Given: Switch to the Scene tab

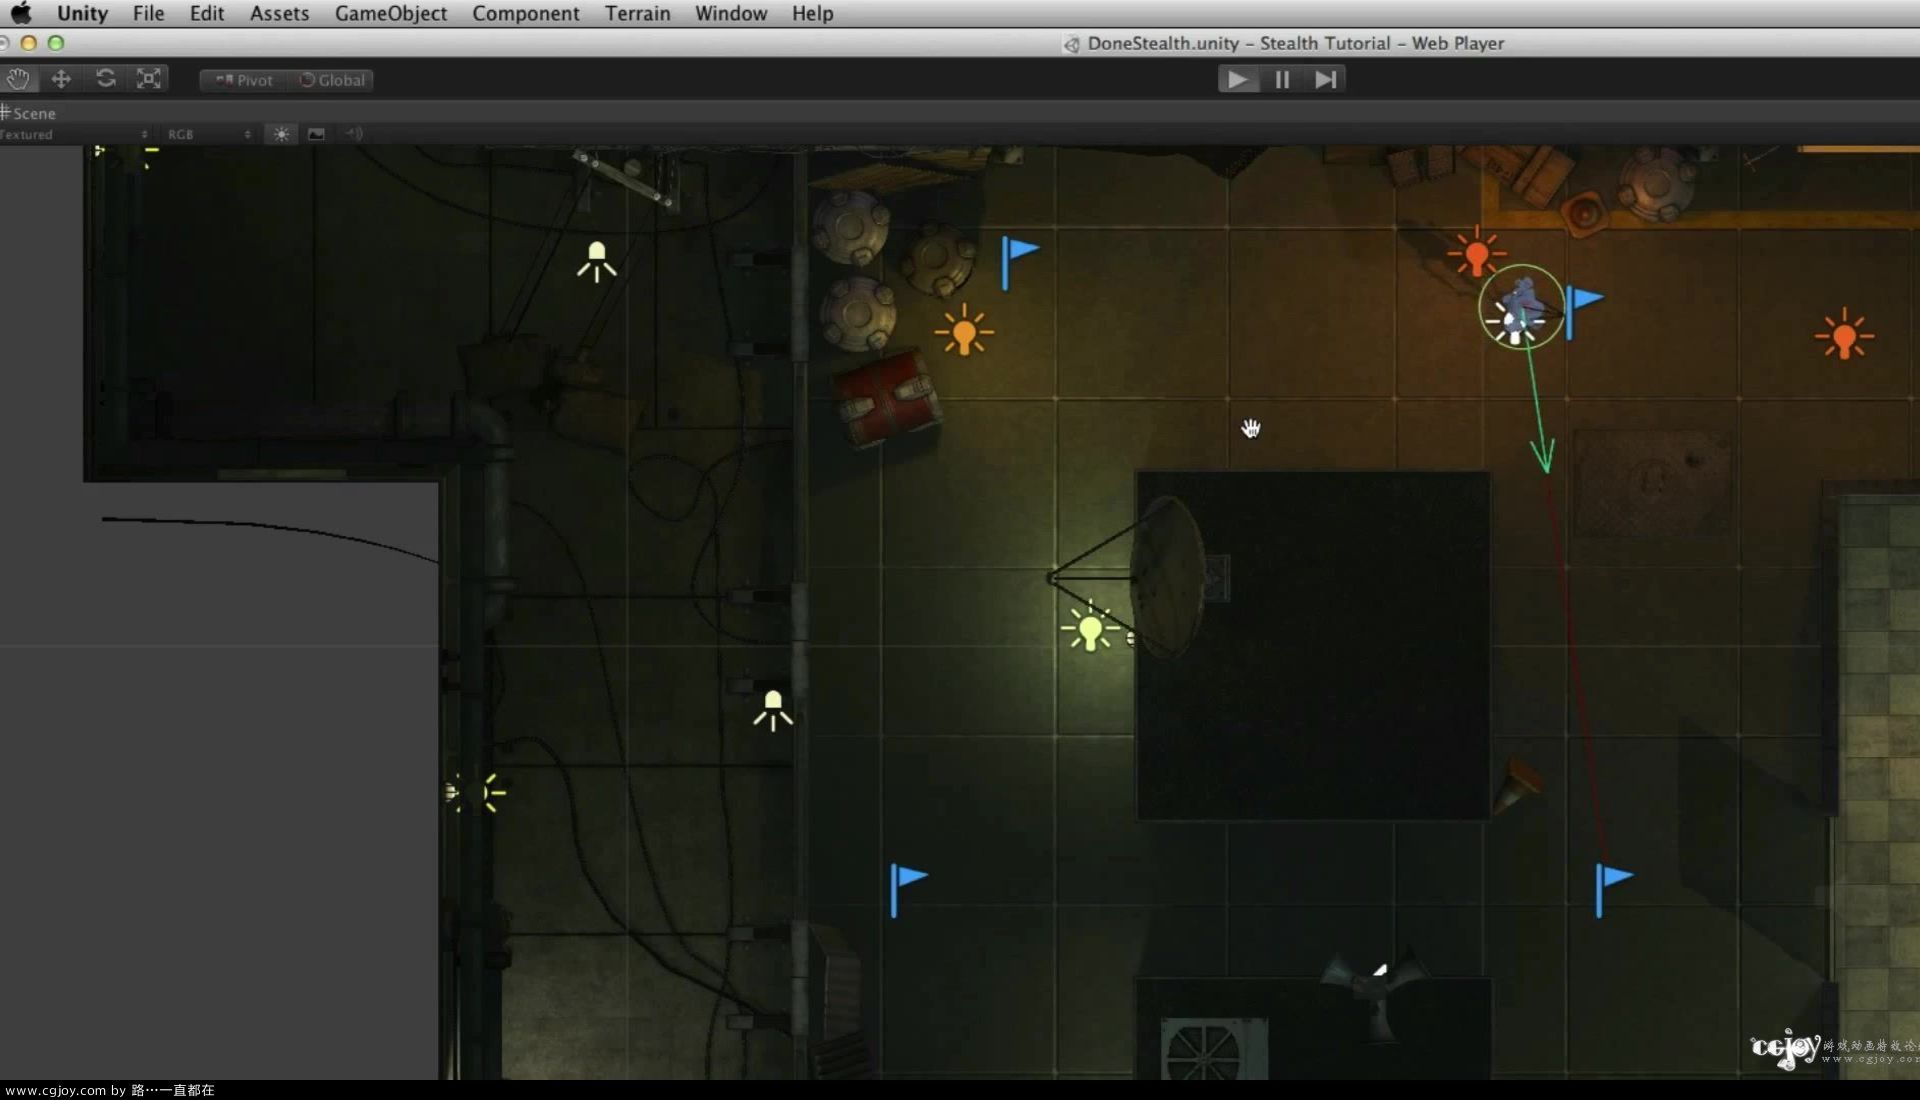Looking at the screenshot, I should (x=30, y=113).
